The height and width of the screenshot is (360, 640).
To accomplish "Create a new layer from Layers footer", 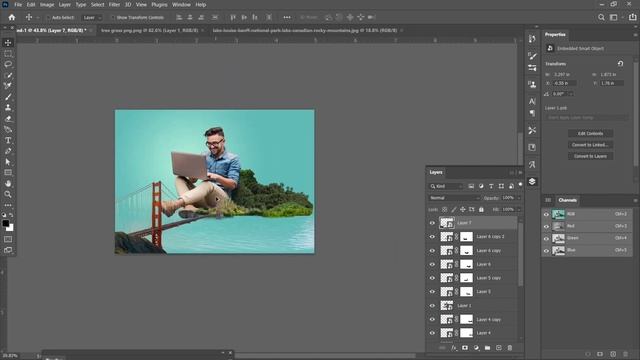I will (x=499, y=348).
